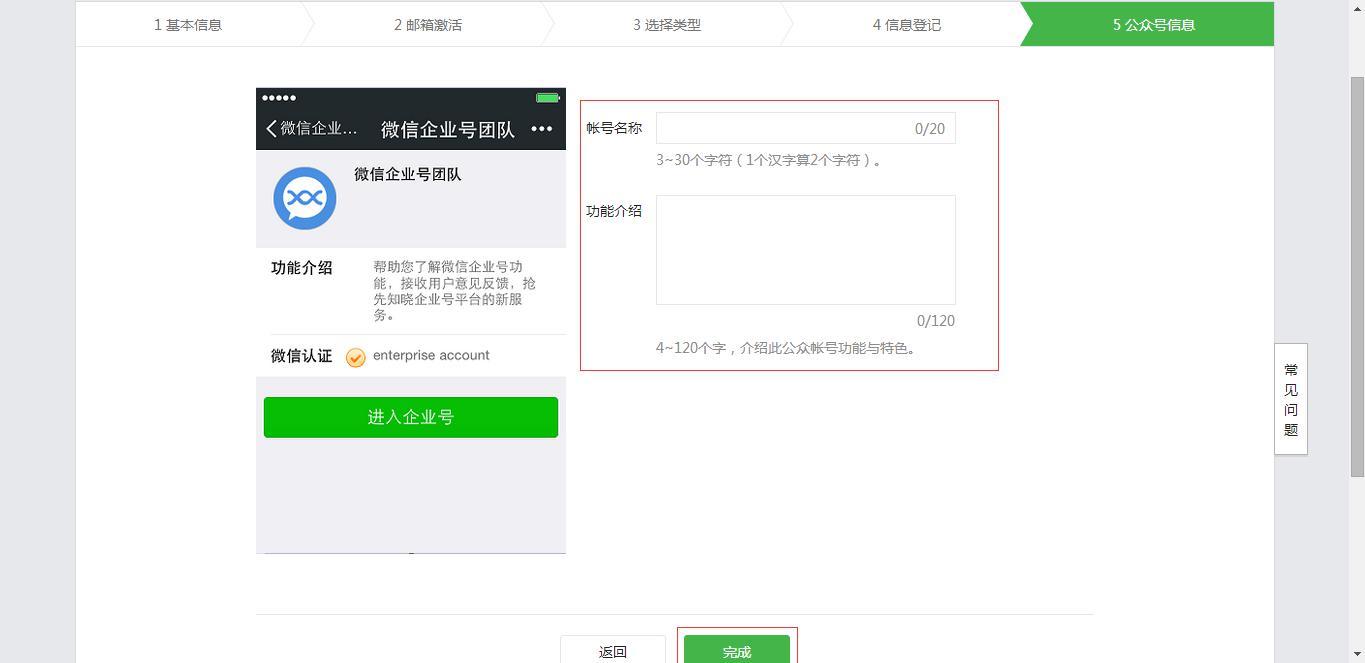
Task: Go to step 1 基本信息
Action: pyautogui.click(x=188, y=25)
